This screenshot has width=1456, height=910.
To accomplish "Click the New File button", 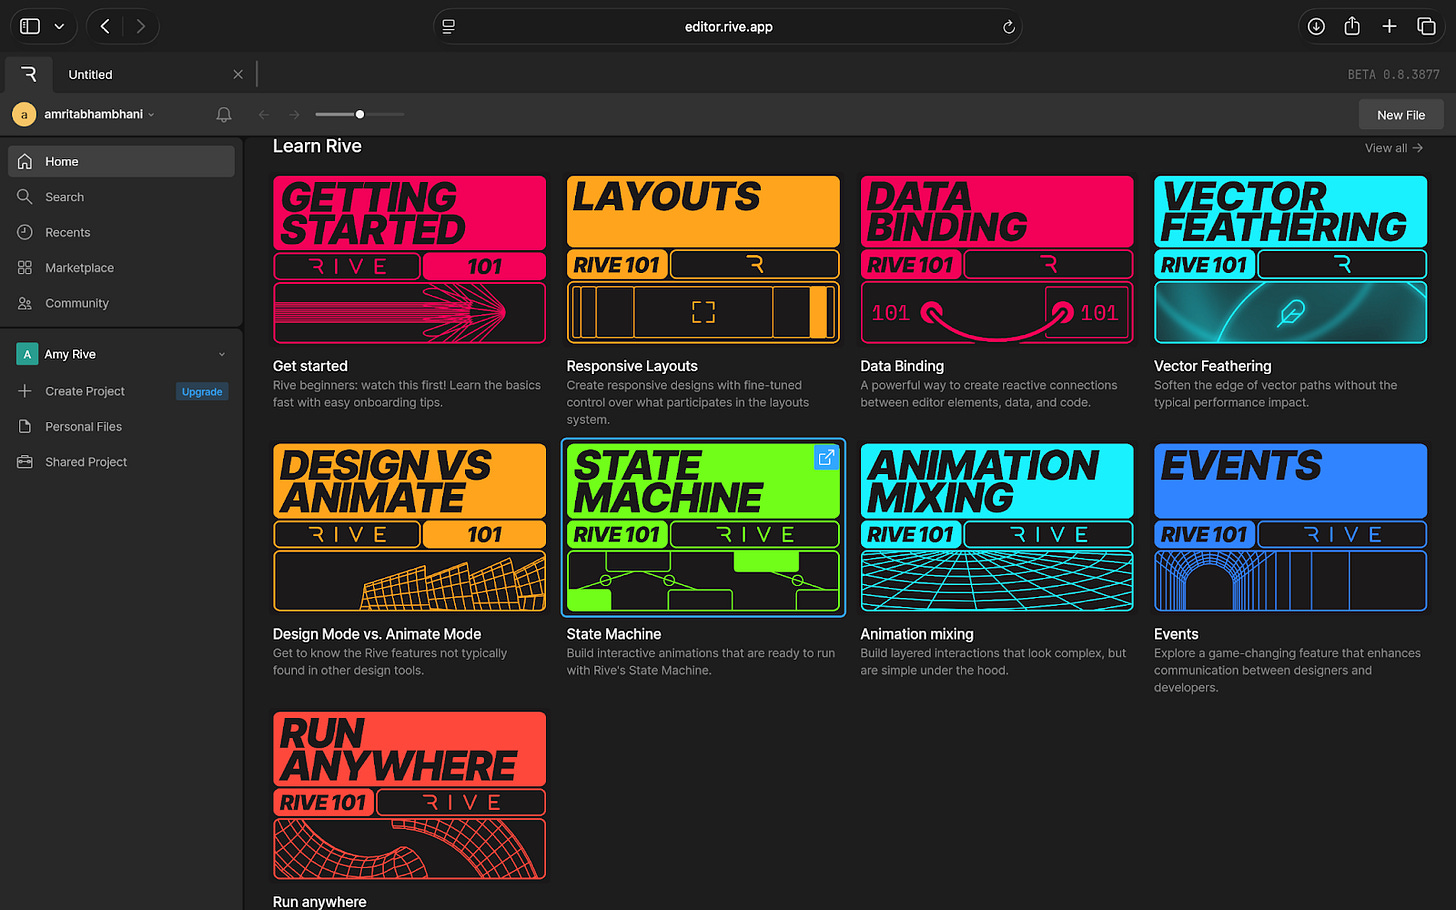I will 1400,115.
